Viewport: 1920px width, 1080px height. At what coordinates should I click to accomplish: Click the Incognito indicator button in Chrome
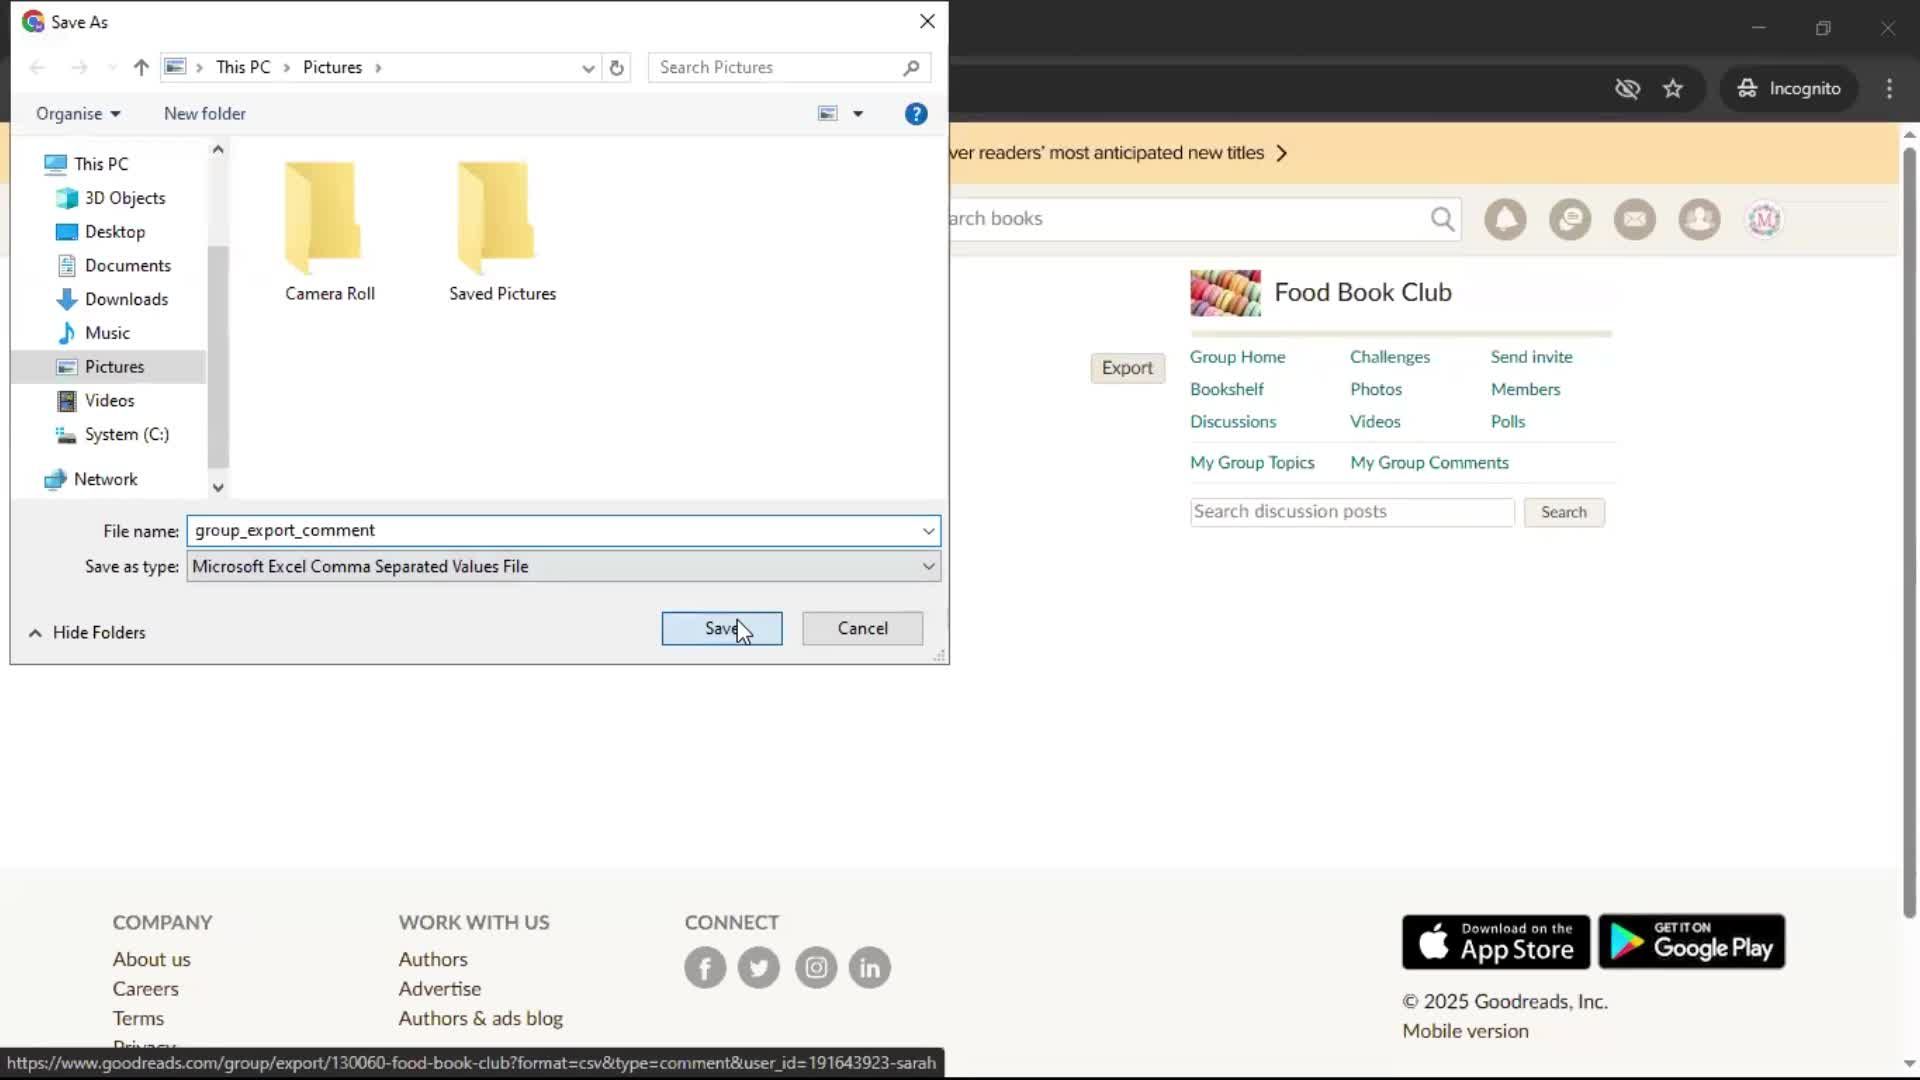(x=1789, y=88)
